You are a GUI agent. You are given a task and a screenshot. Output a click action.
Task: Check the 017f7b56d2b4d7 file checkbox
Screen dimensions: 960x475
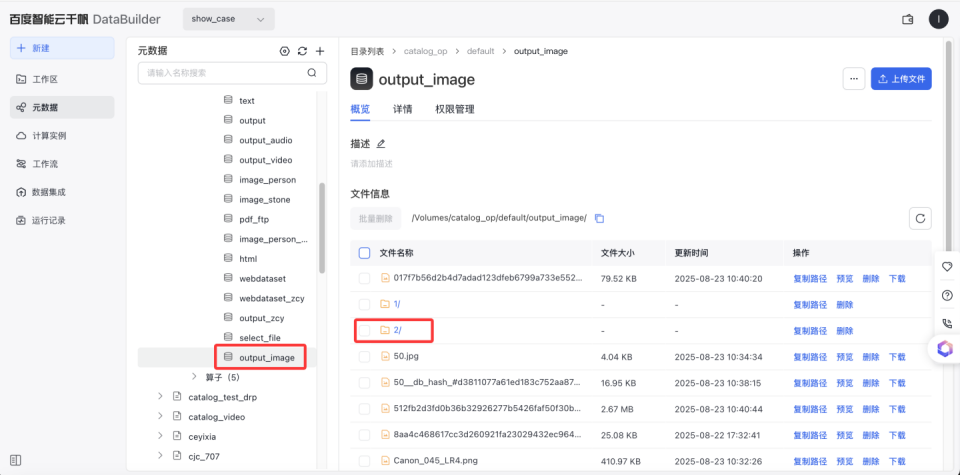point(364,279)
